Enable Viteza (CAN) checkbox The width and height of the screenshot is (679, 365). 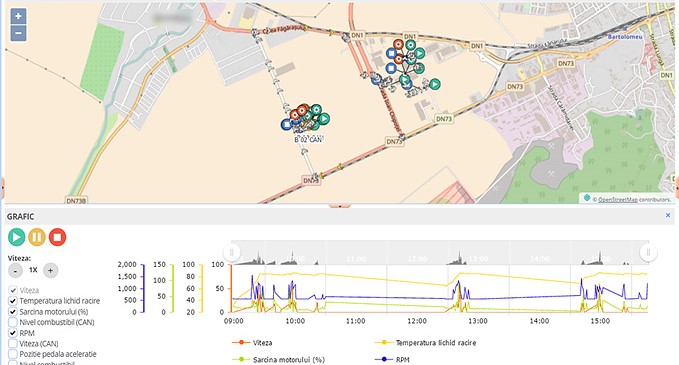coord(13,343)
